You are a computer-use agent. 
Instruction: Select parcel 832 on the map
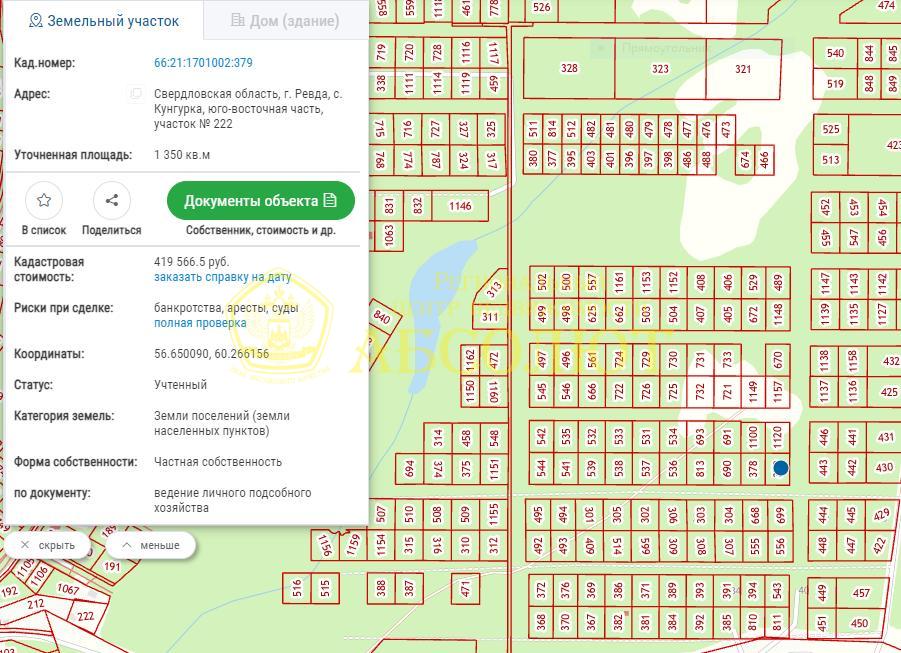[x=418, y=206]
